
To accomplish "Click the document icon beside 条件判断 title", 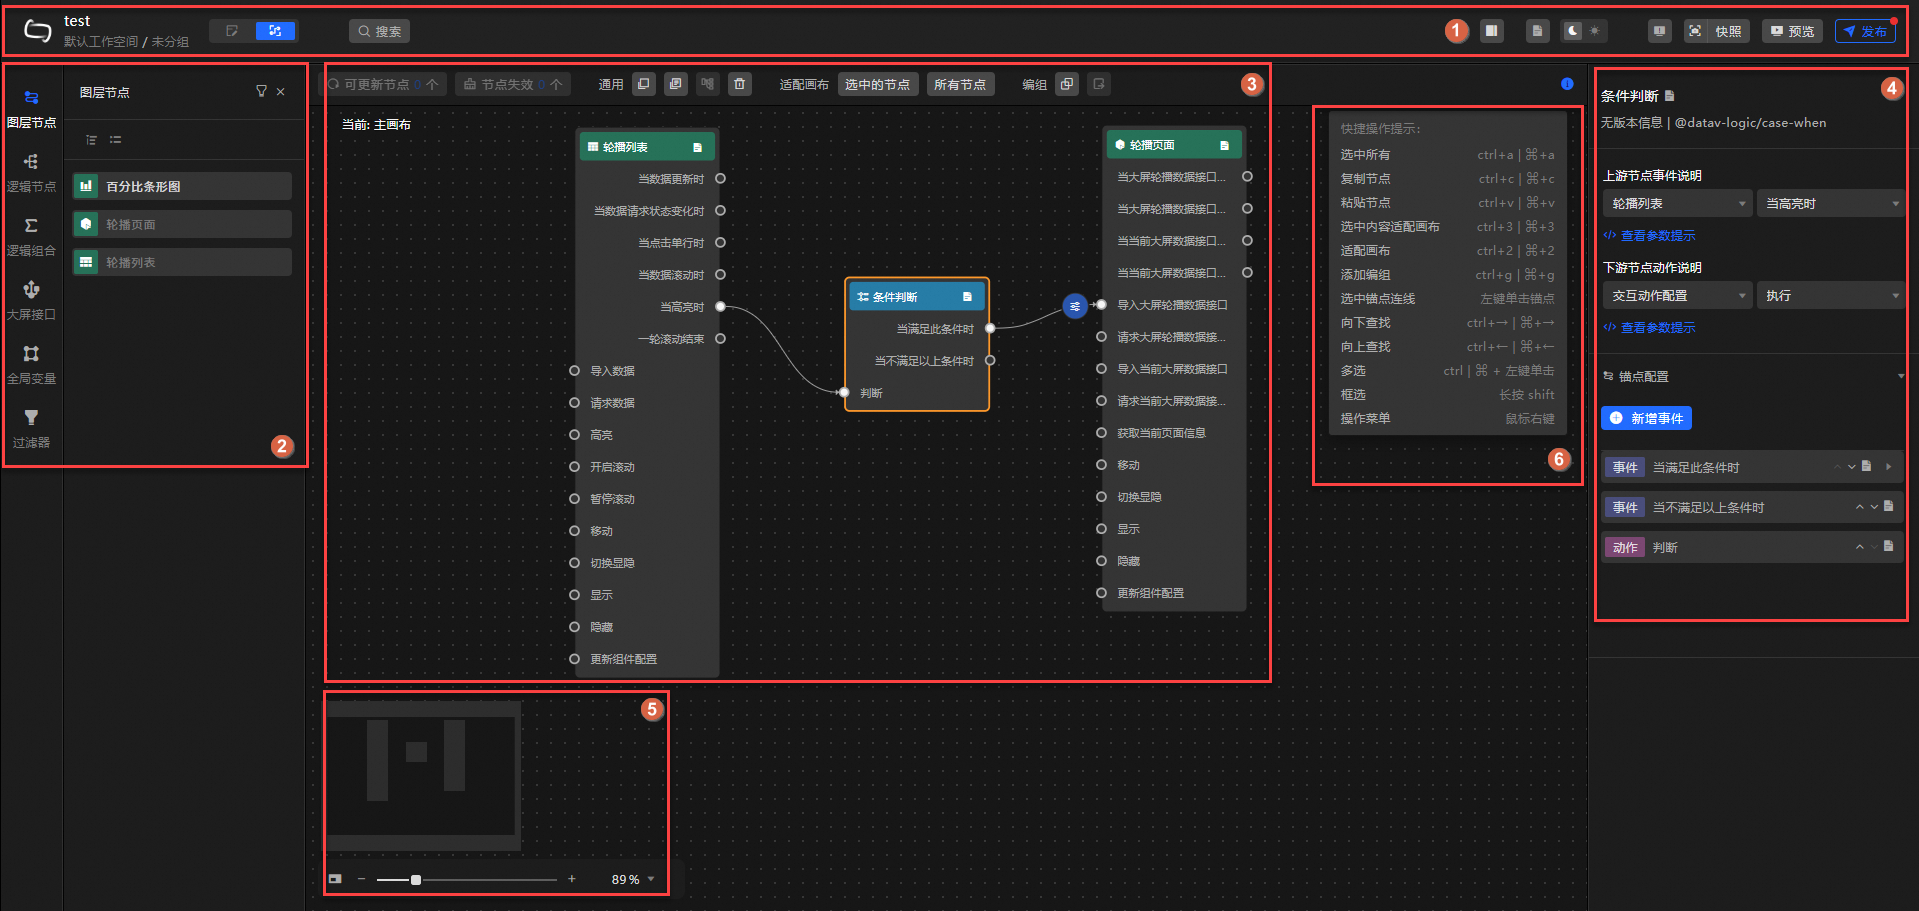I will (1669, 96).
